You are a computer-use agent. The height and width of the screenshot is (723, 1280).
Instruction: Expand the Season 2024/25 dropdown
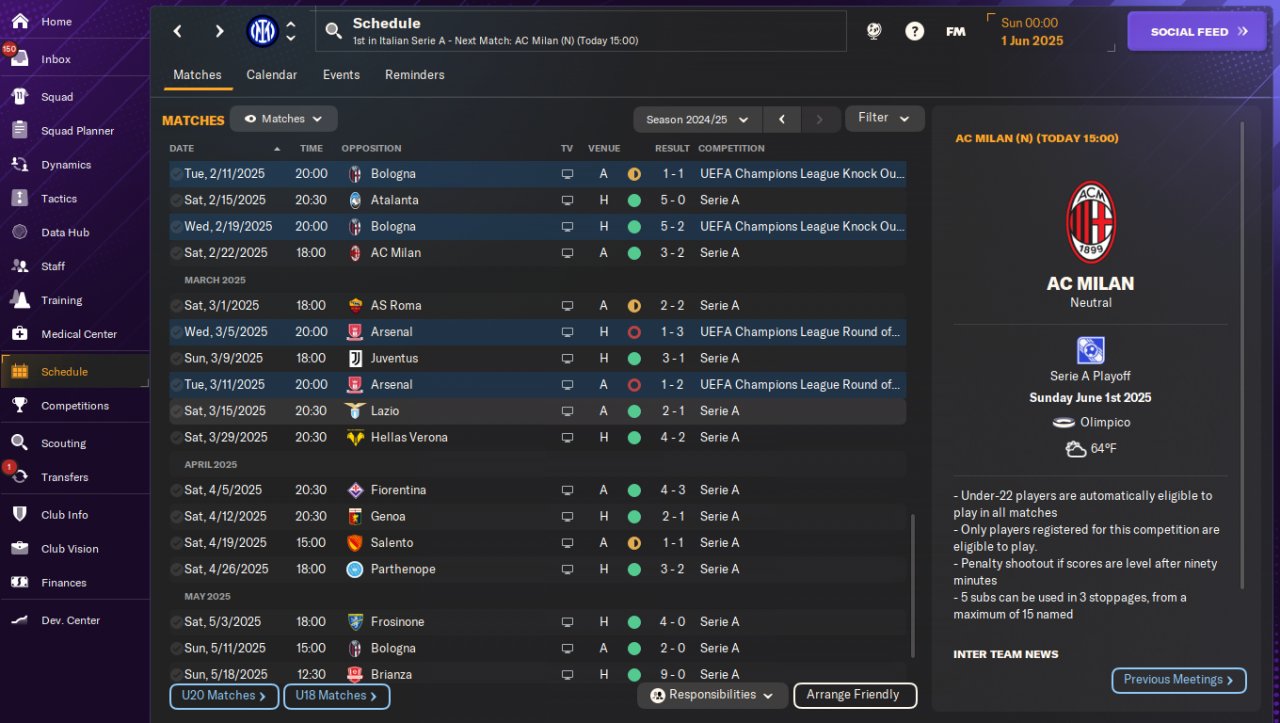click(697, 120)
